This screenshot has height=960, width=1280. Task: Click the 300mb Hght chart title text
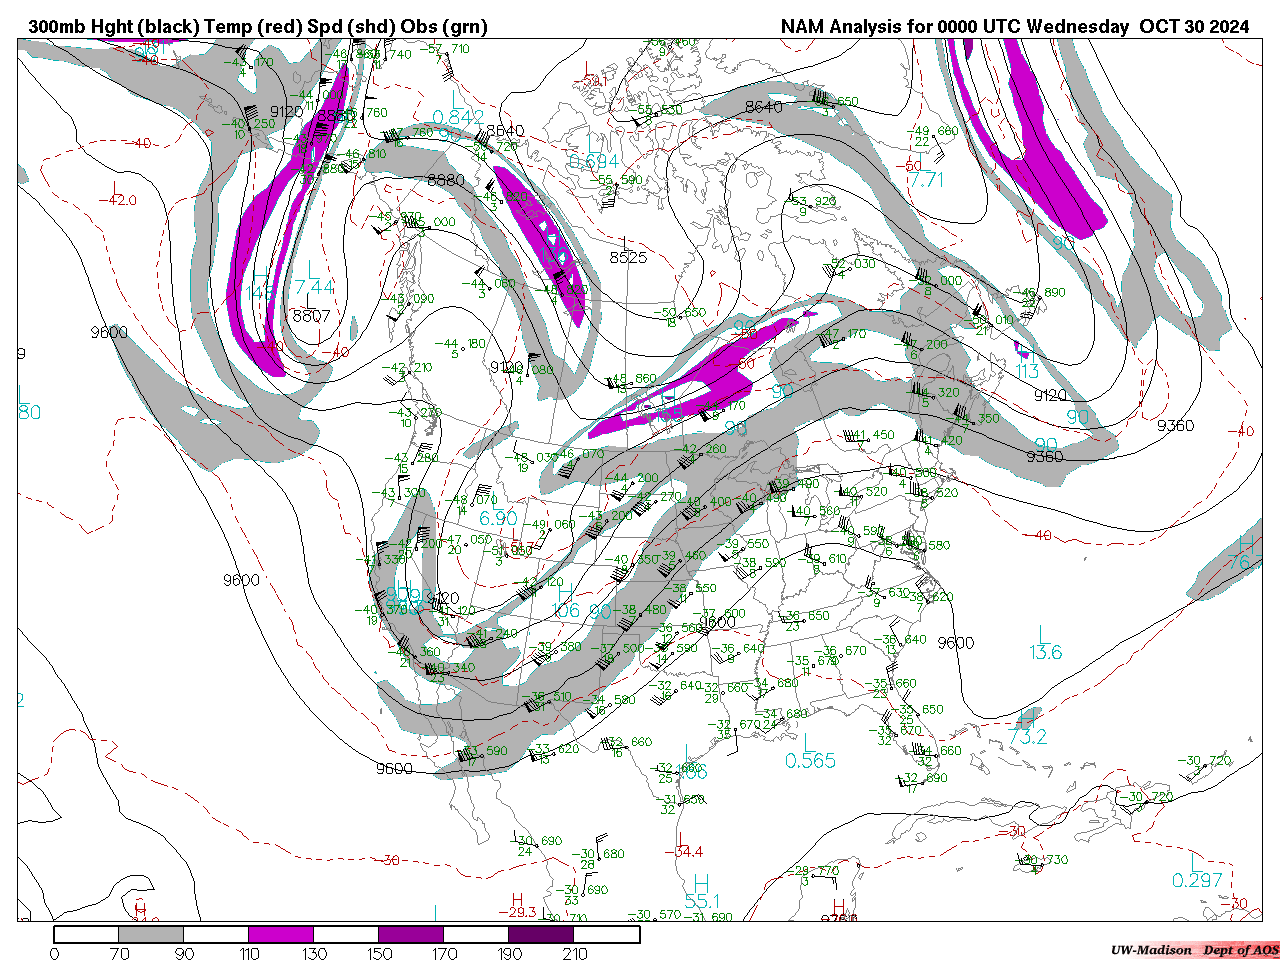click(x=258, y=27)
